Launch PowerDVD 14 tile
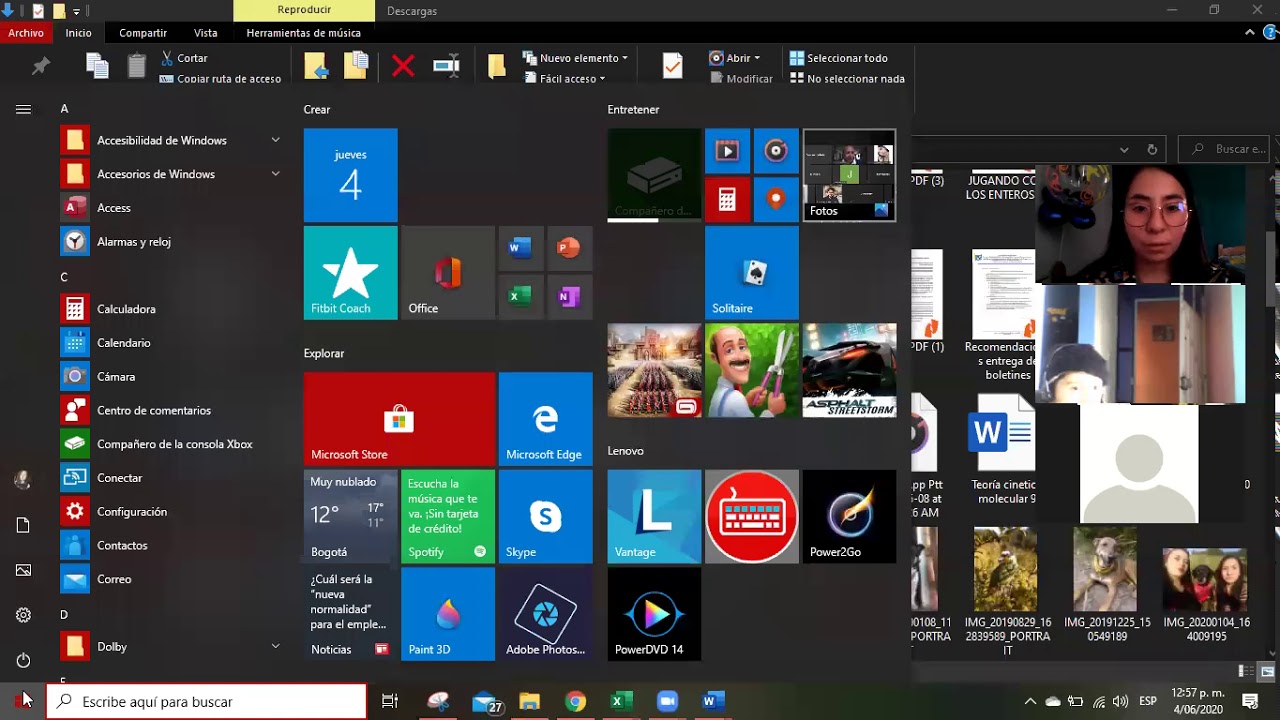Screen dimensions: 1280x720 pos(654,614)
